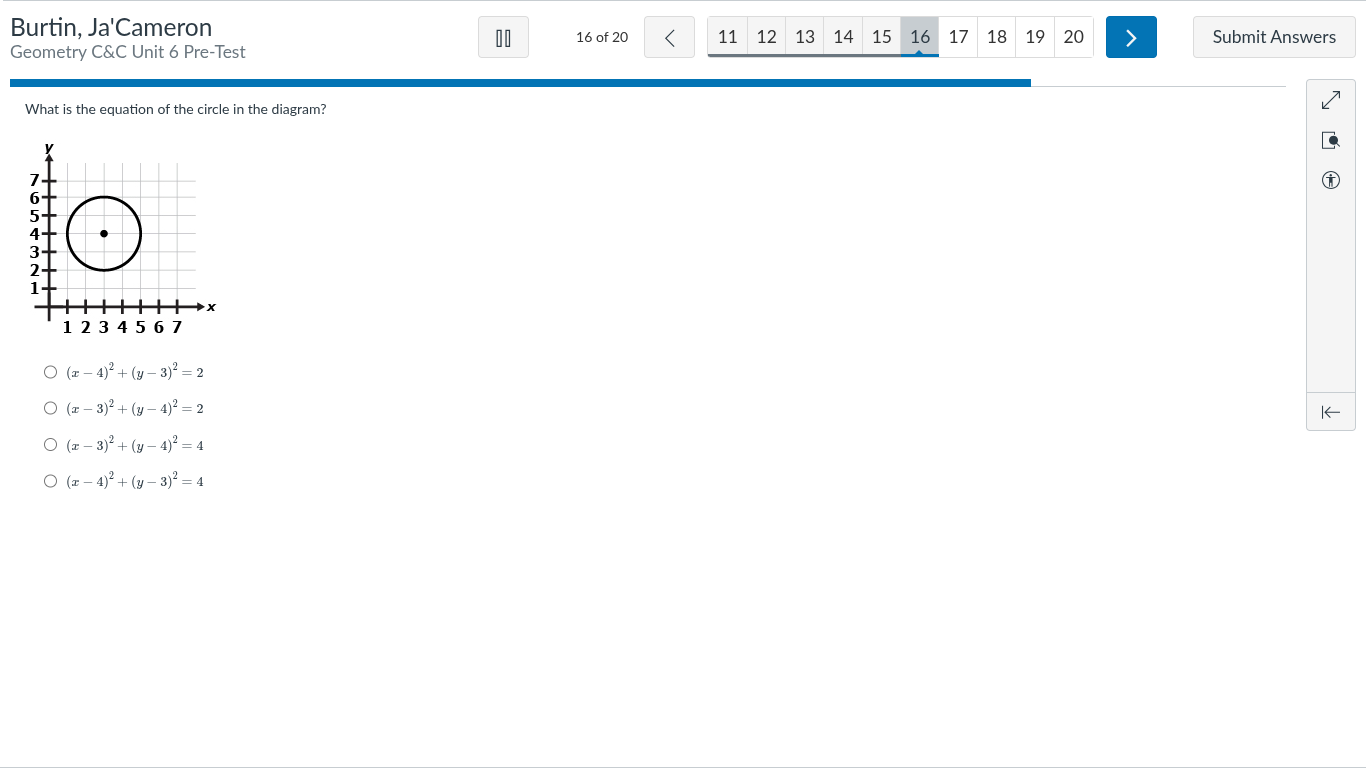The image size is (1366, 768).
Task: Go to the previous question arrow
Action: [669, 37]
